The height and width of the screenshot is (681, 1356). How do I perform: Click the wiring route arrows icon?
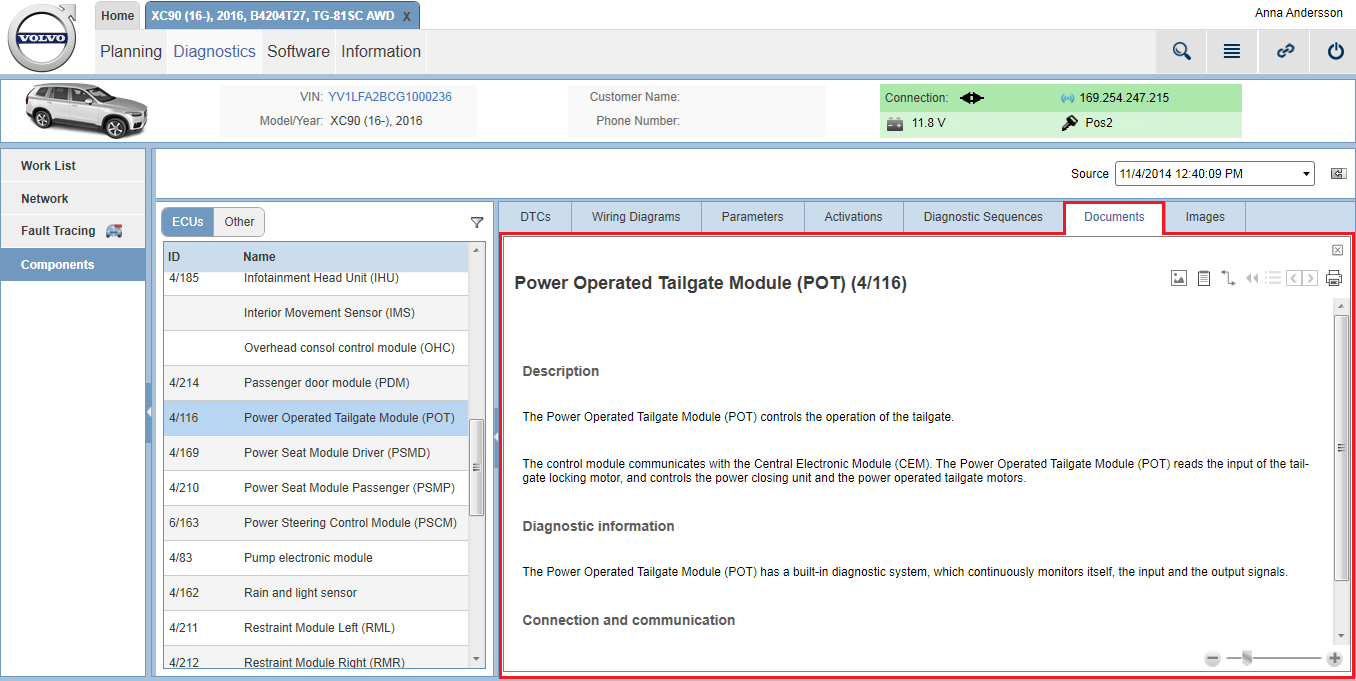click(x=1229, y=278)
